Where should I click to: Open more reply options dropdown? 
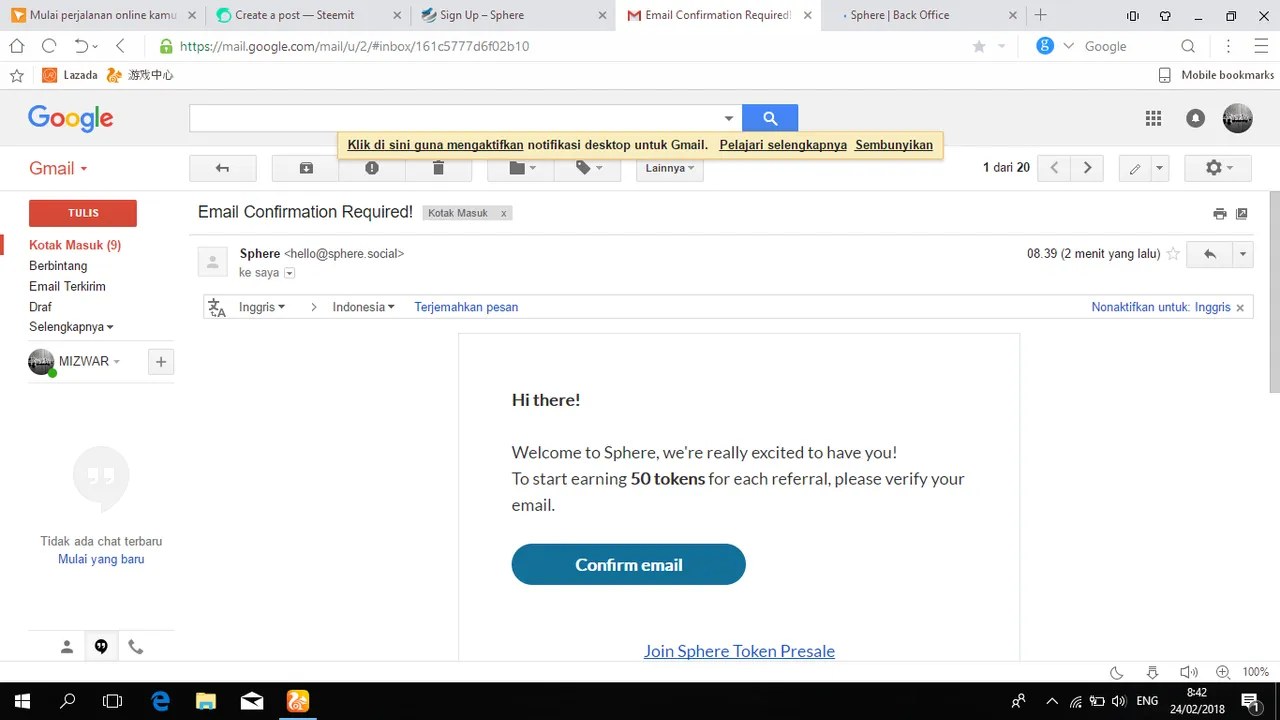[1243, 254]
